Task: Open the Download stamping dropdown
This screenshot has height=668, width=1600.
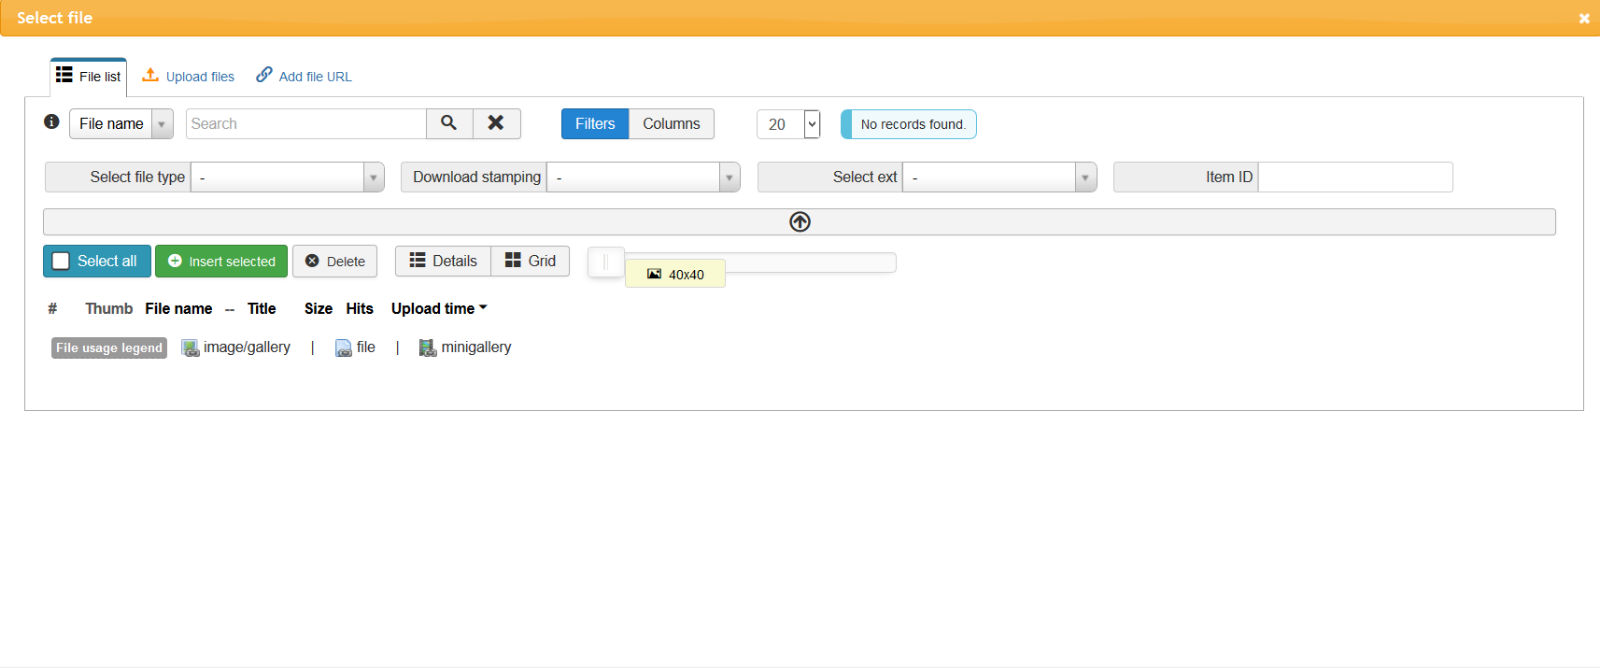Action: 643,177
